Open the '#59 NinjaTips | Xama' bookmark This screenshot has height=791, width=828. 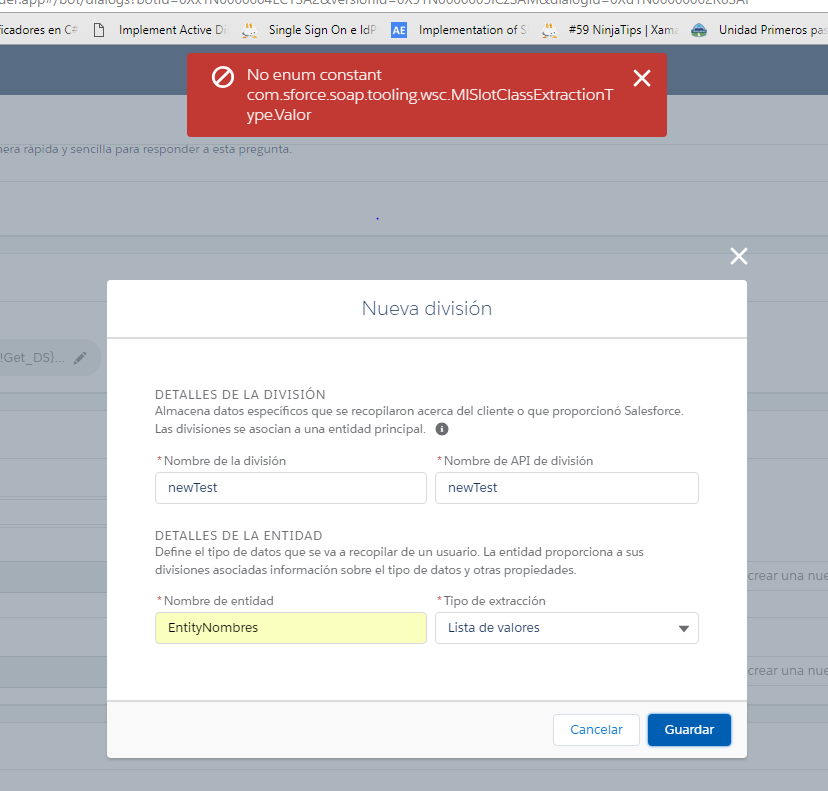pyautogui.click(x=618, y=29)
